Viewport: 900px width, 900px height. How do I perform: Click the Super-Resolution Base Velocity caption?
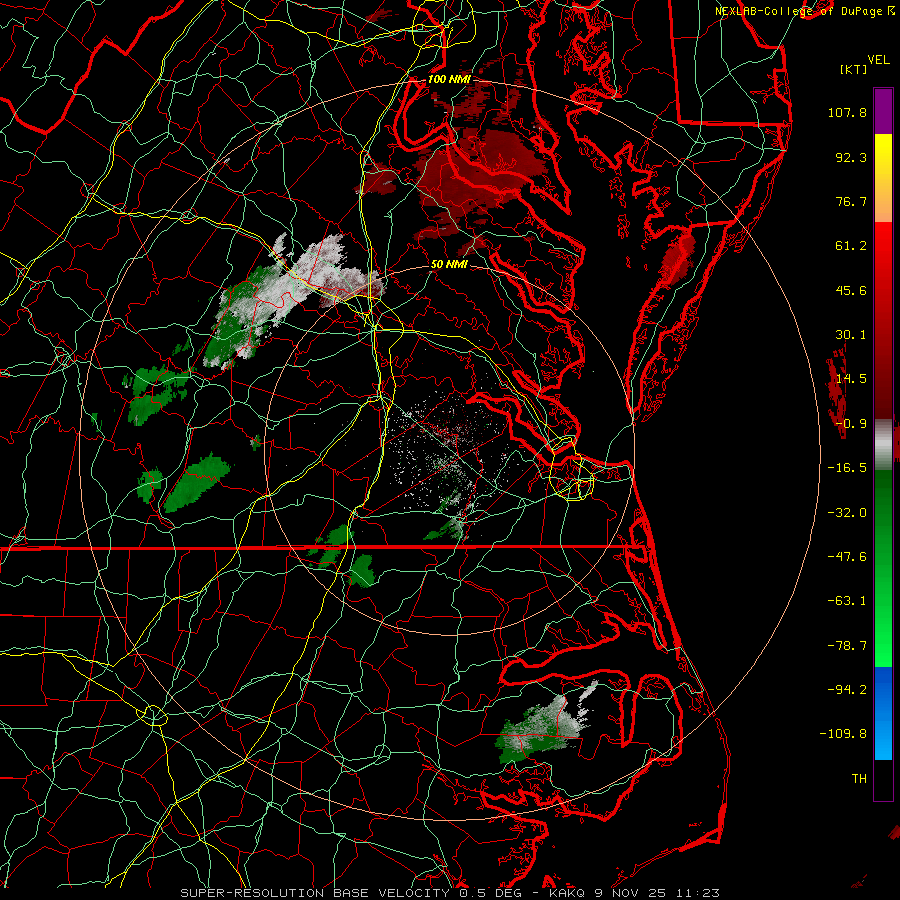[x=450, y=893]
